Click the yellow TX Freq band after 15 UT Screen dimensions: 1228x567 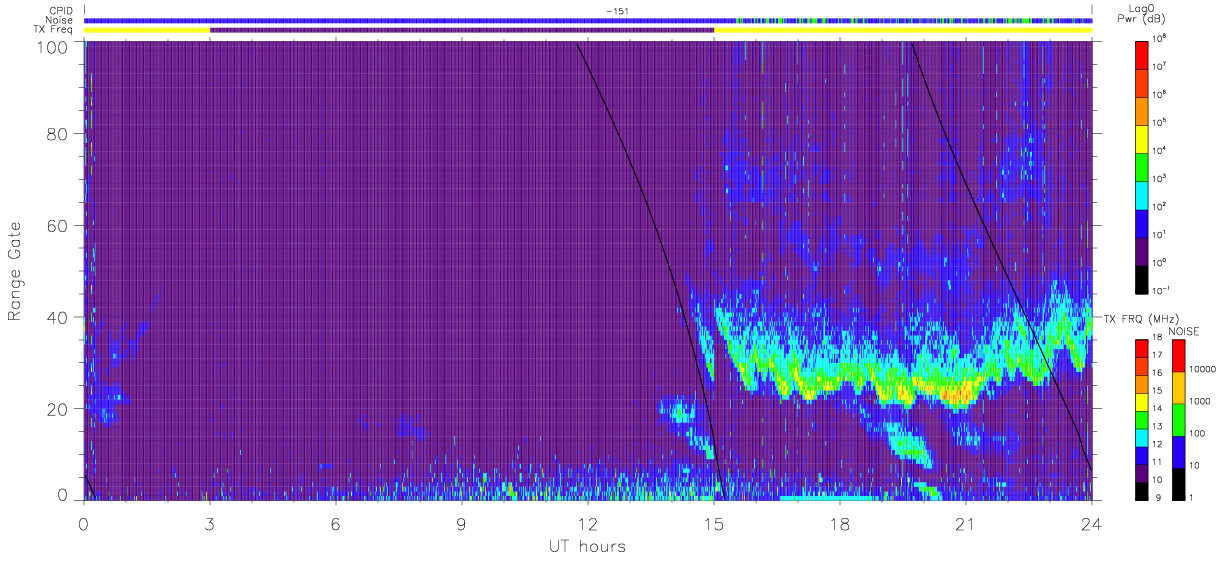903,30
